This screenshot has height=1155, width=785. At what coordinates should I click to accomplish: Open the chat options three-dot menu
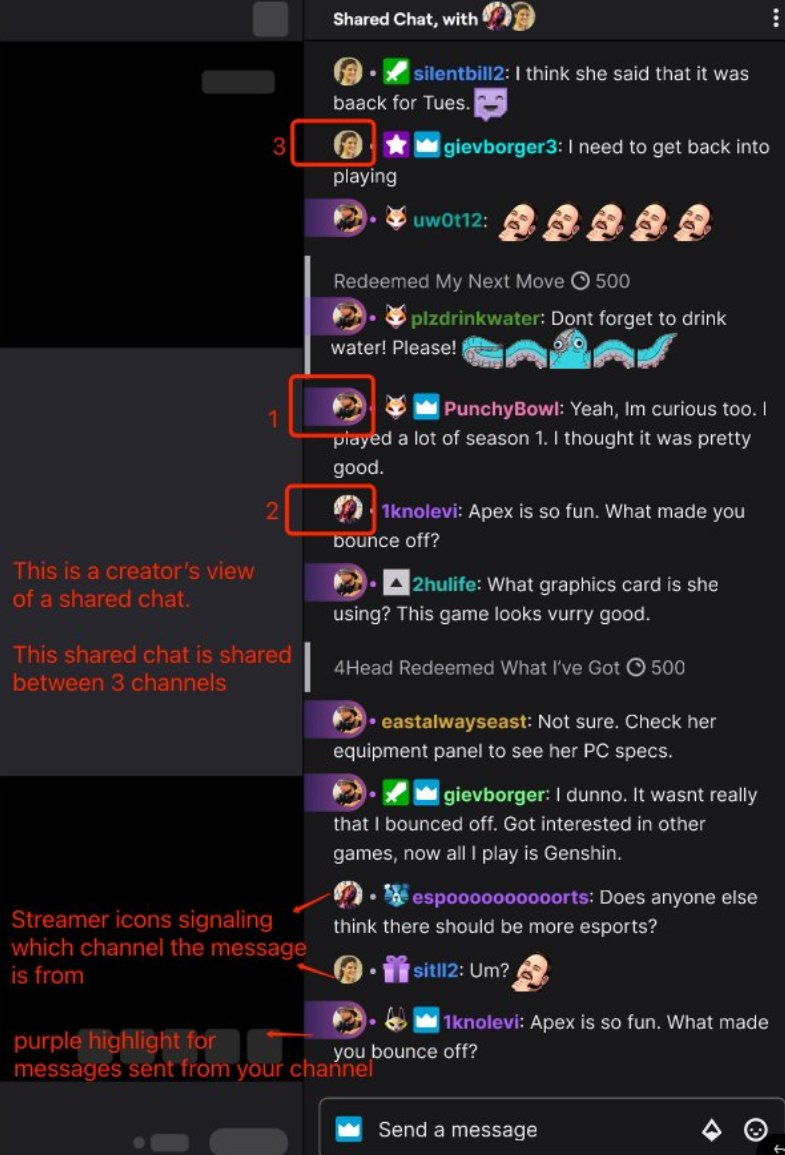[x=775, y=18]
